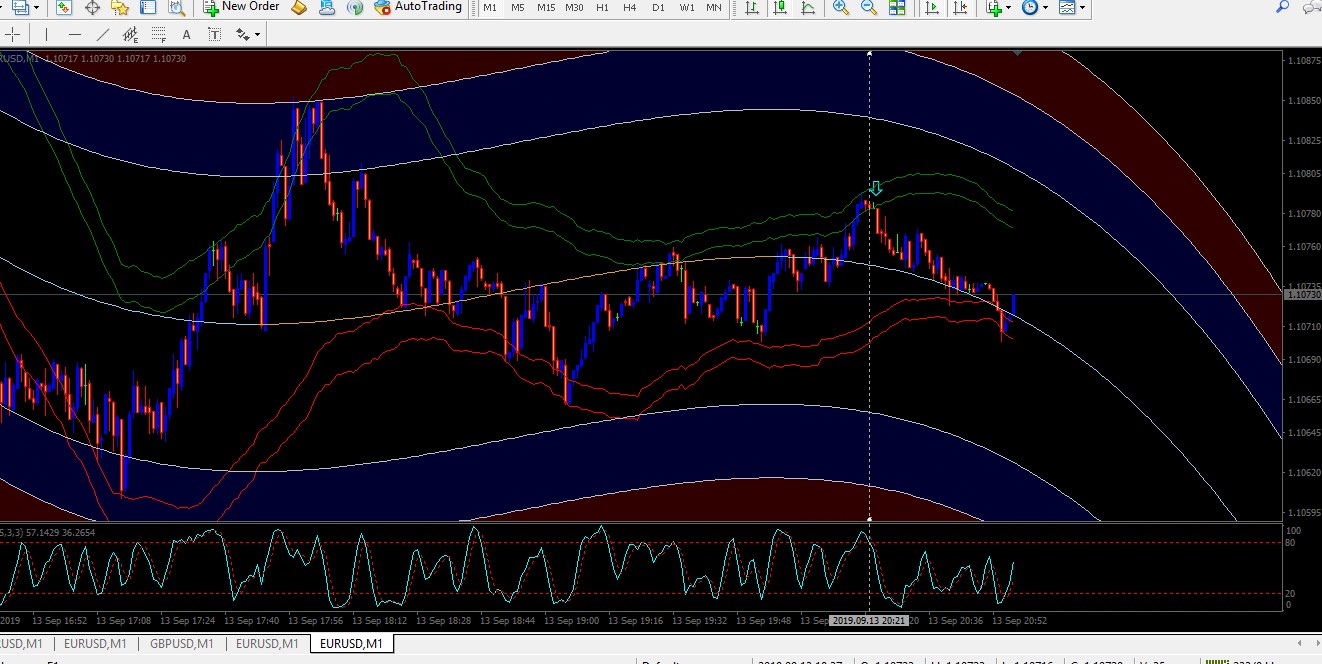
Task: Open the Templates icon
Action: [x=1067, y=8]
